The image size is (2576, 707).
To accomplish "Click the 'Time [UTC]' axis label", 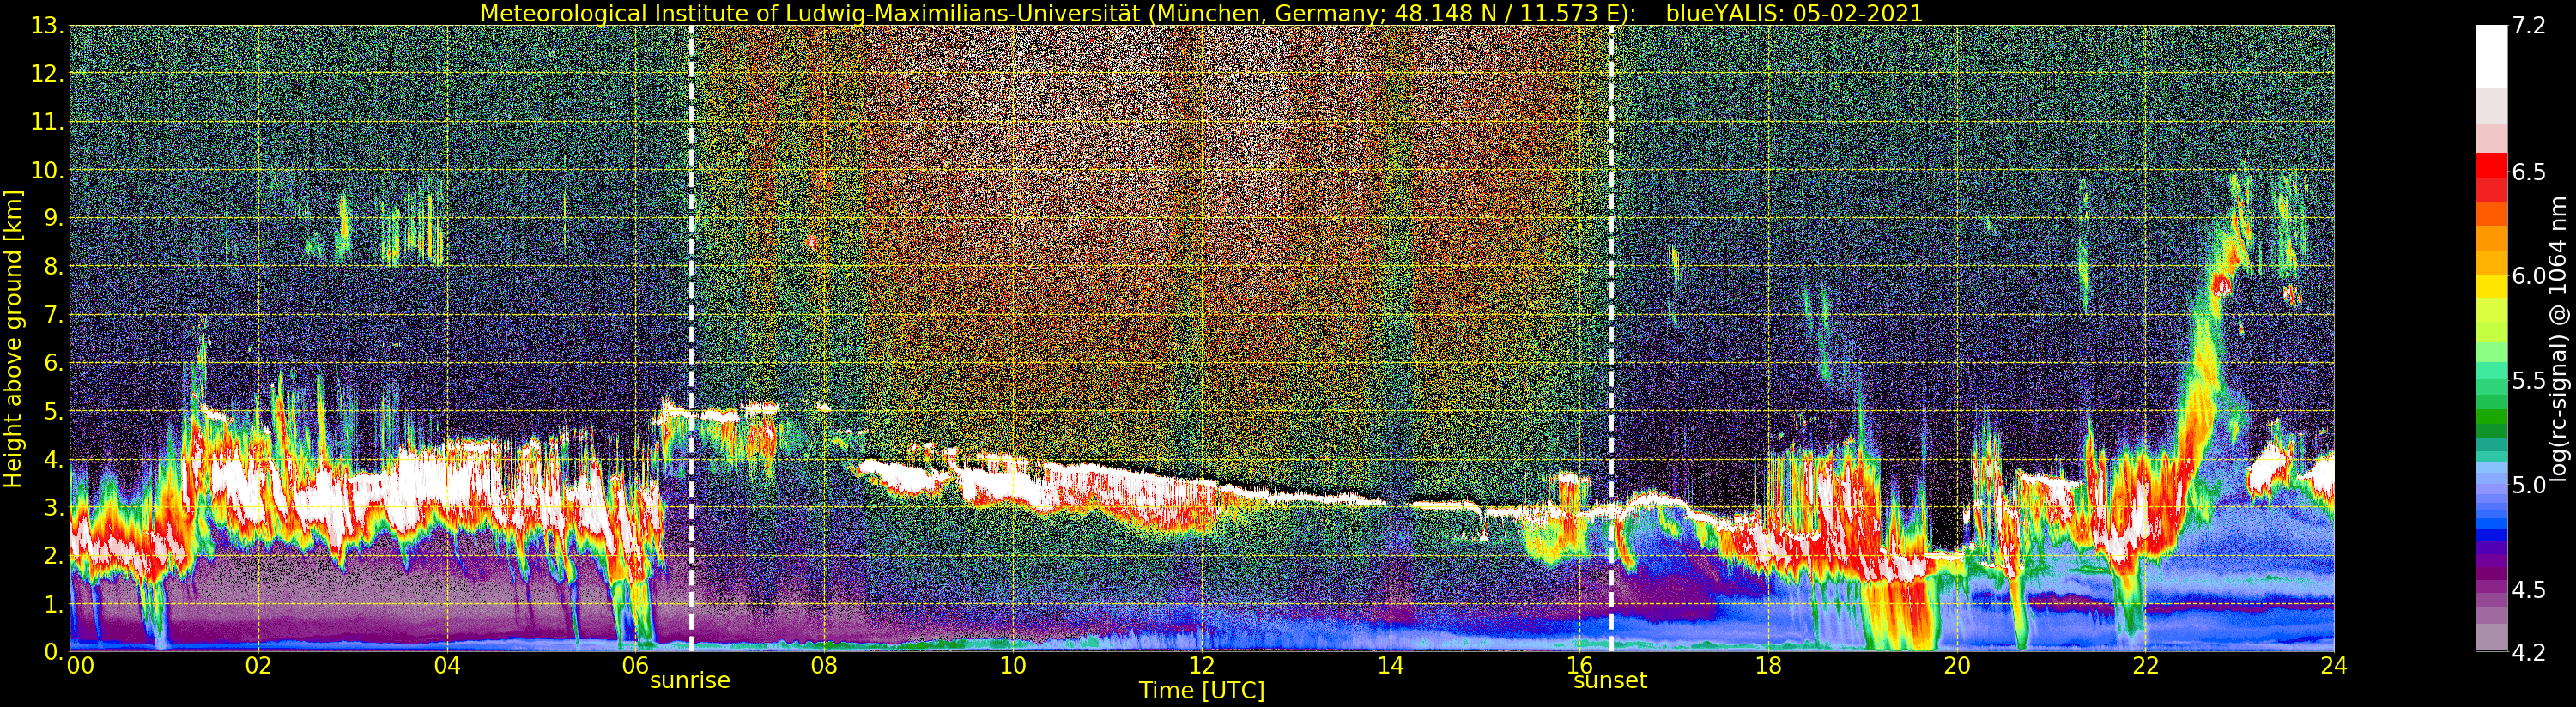I will pos(1202,691).
